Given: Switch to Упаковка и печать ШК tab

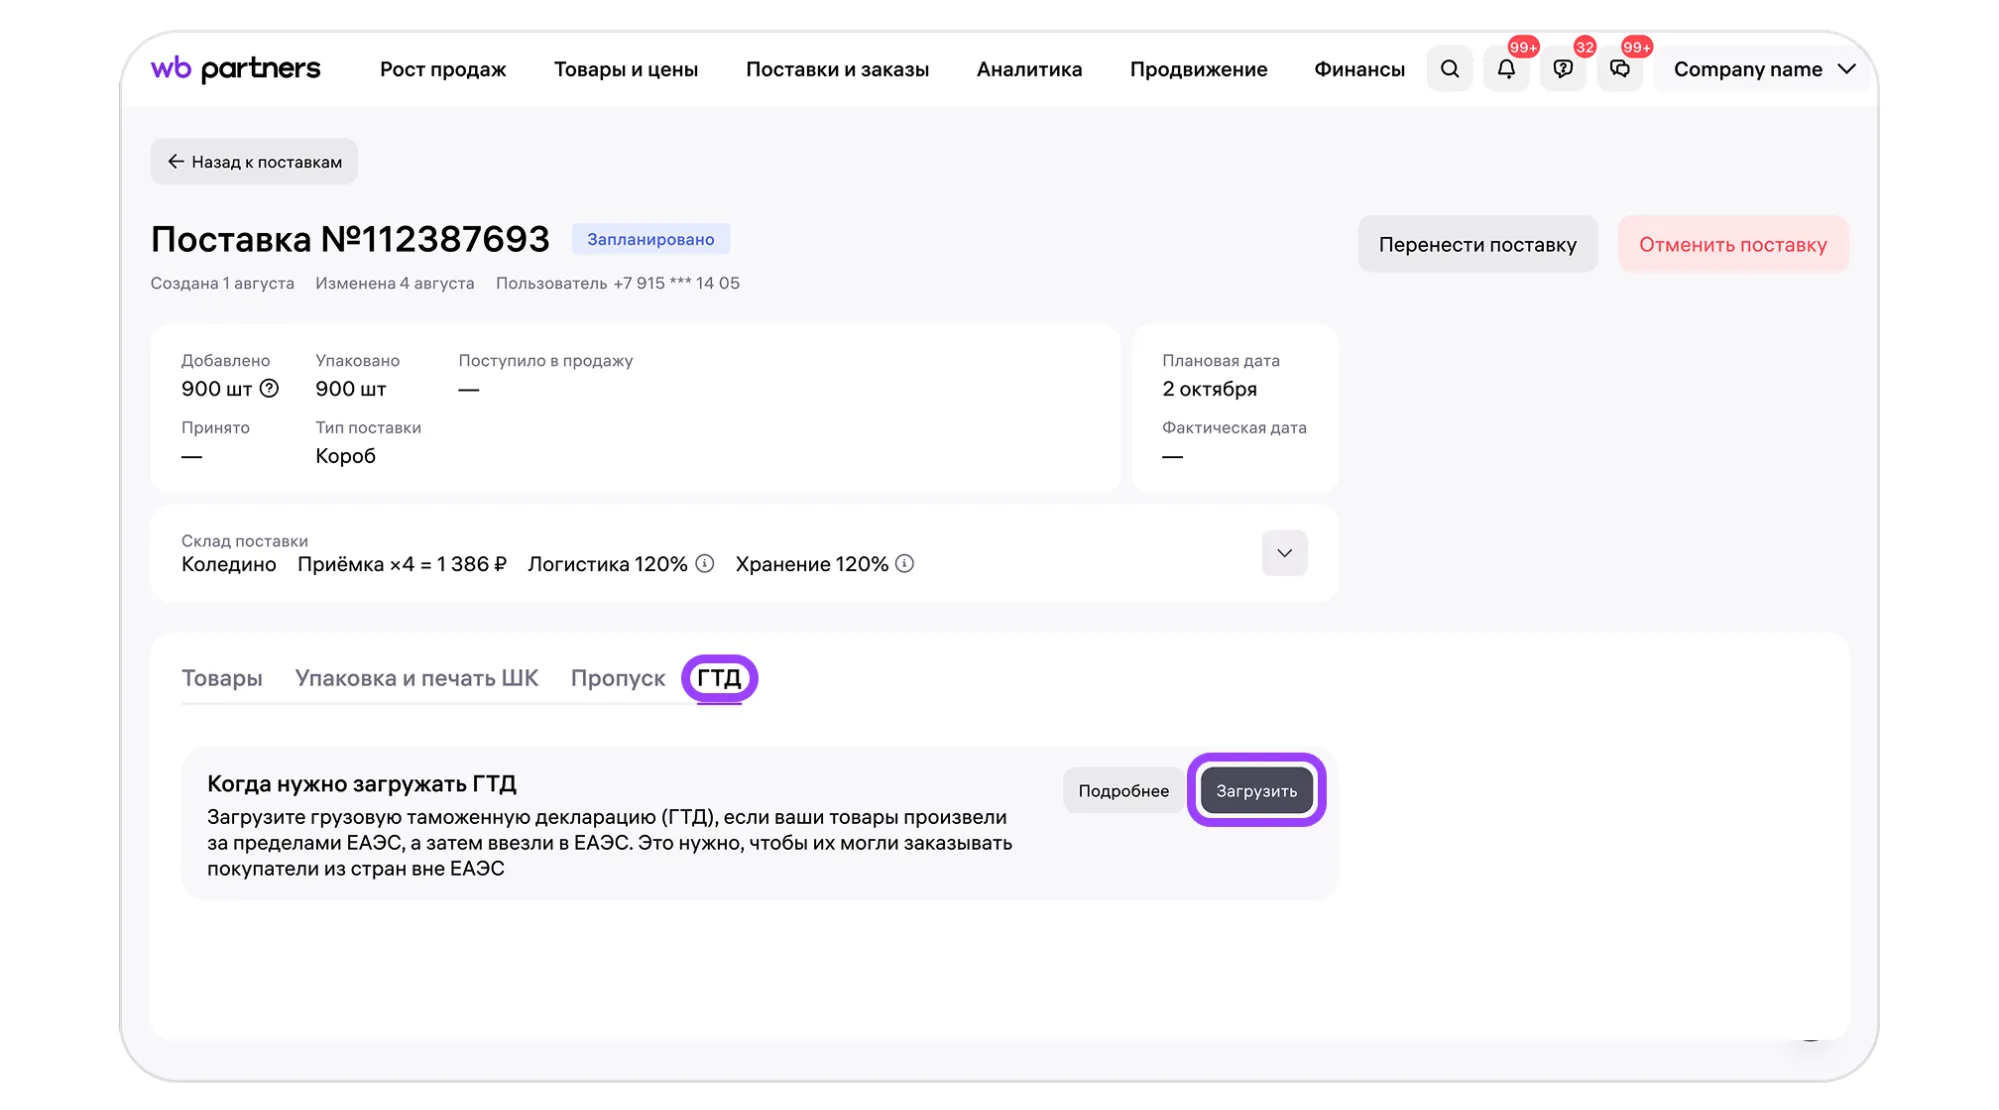Looking at the screenshot, I should point(416,678).
